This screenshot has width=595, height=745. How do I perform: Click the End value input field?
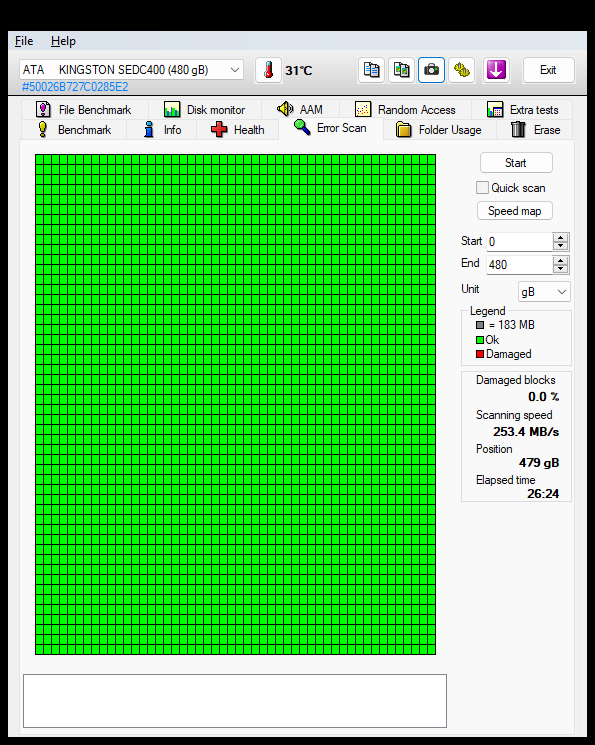click(x=520, y=265)
